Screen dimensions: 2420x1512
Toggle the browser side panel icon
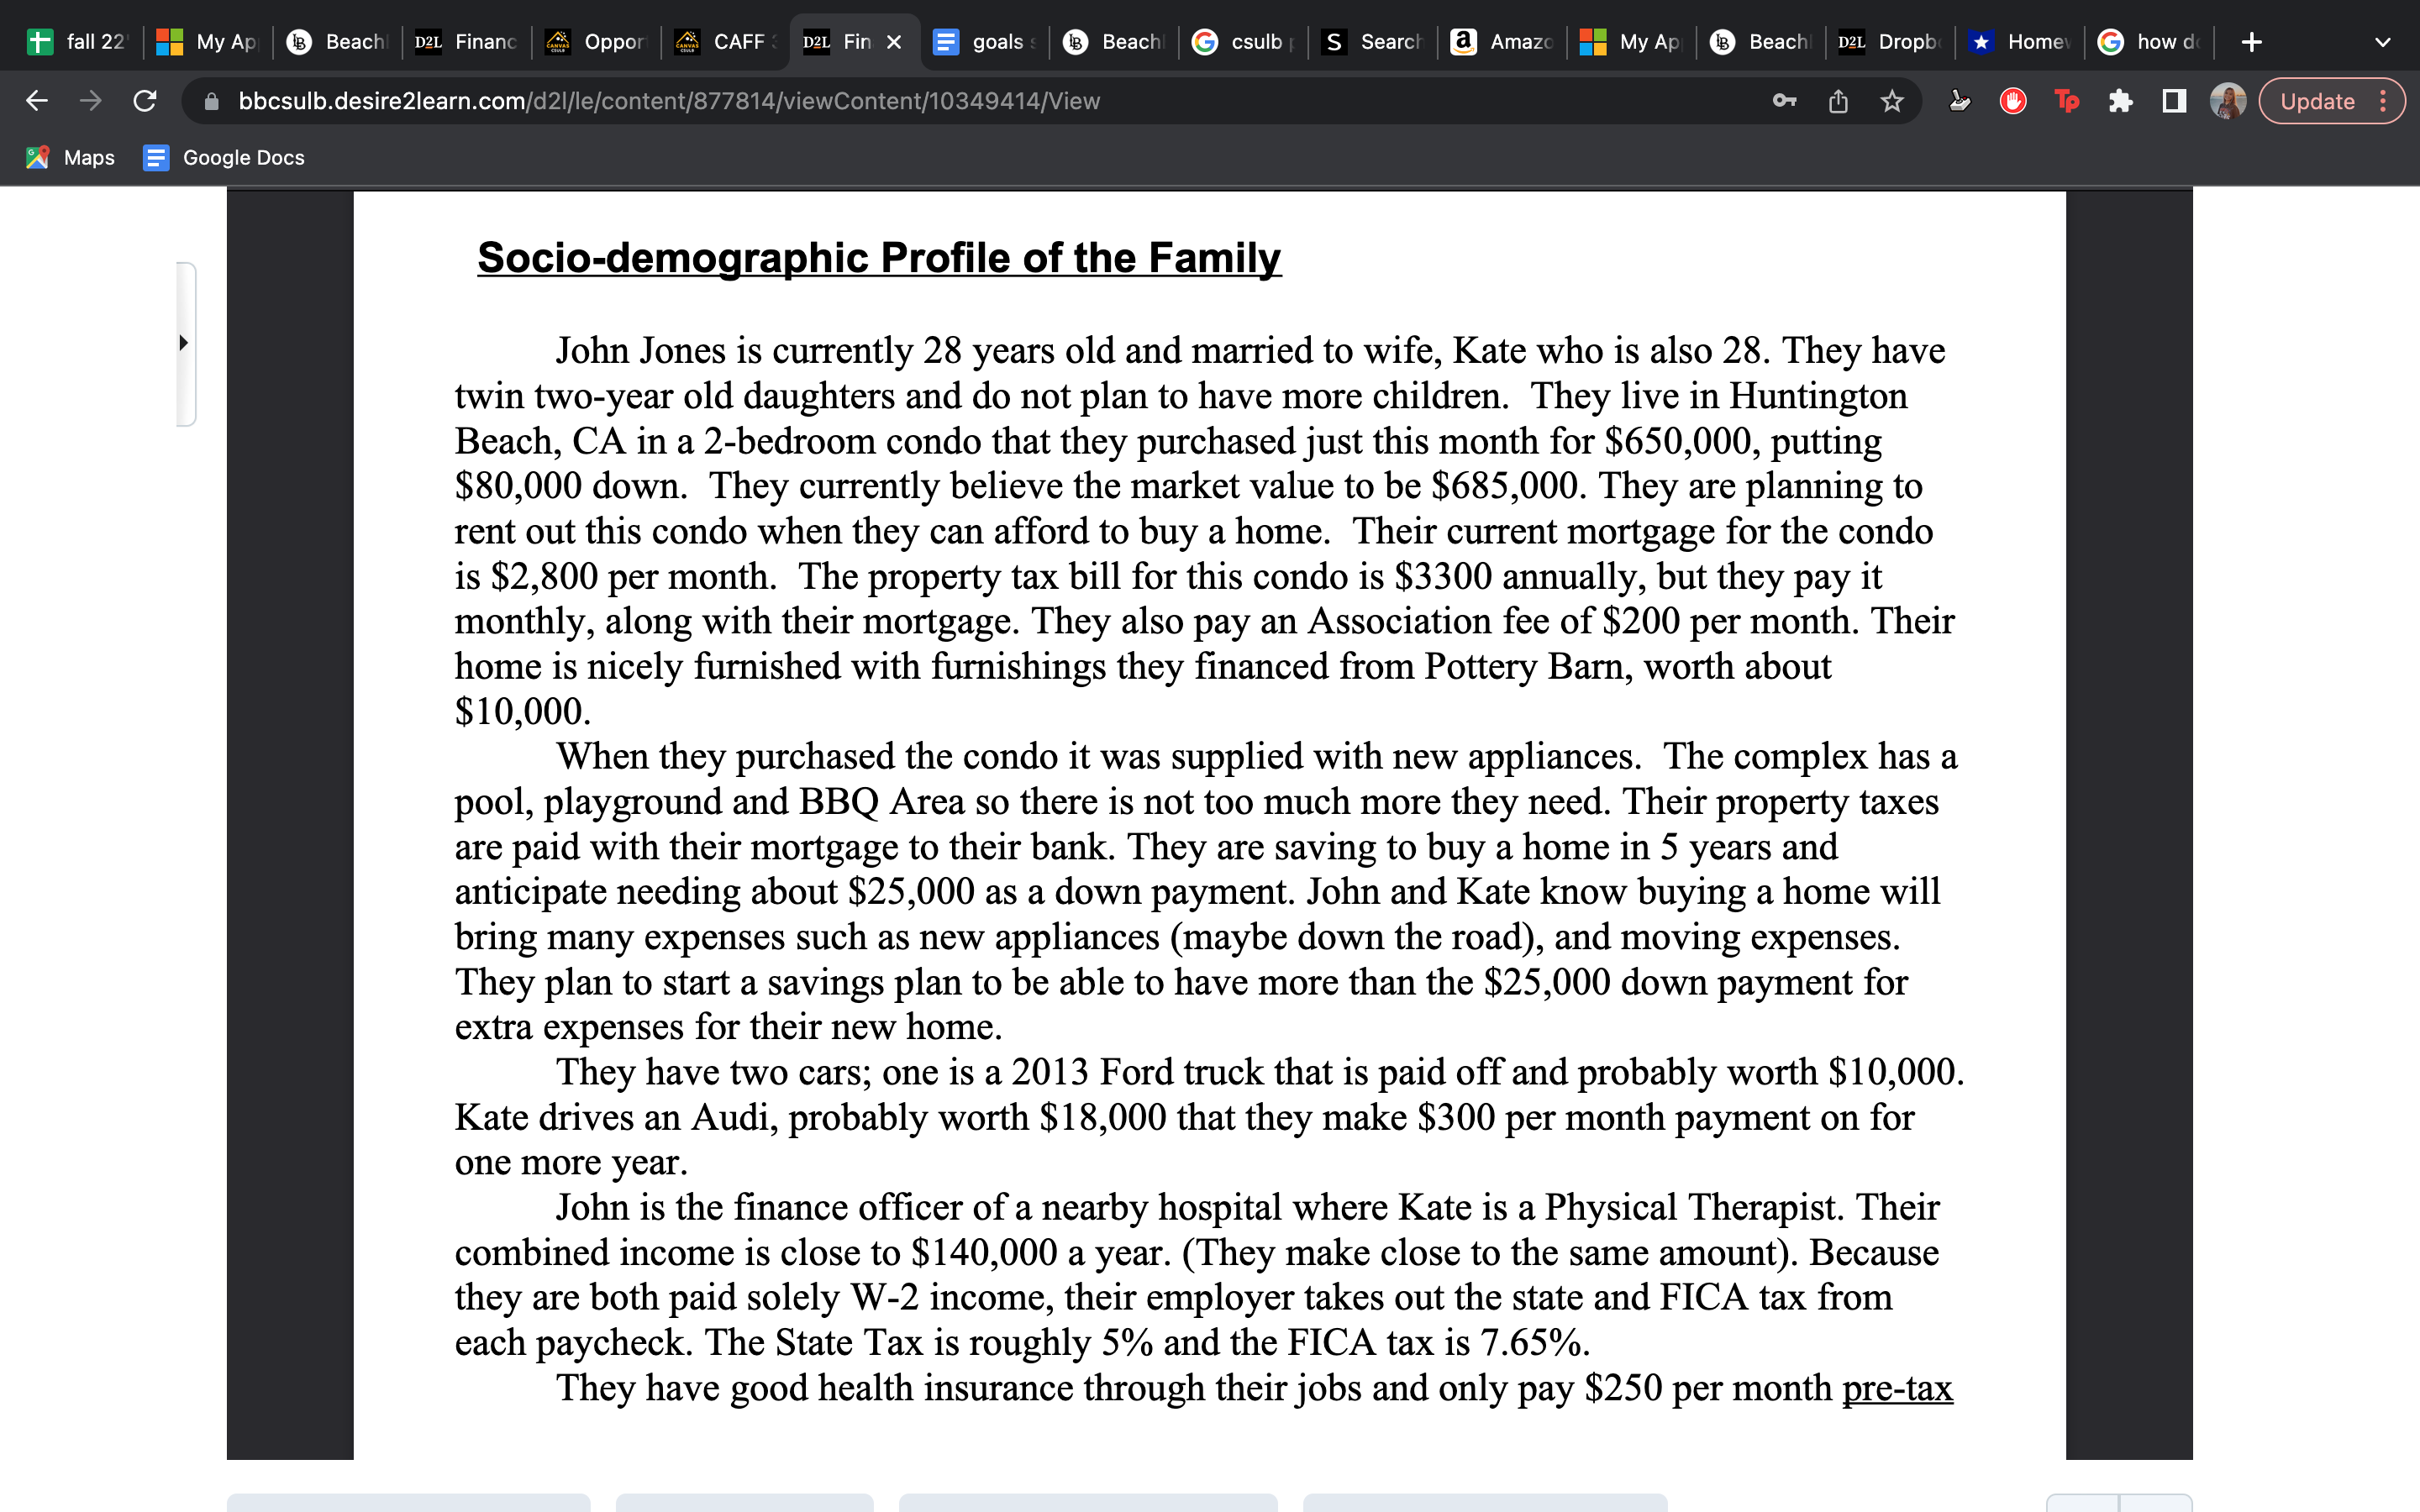(x=2174, y=101)
